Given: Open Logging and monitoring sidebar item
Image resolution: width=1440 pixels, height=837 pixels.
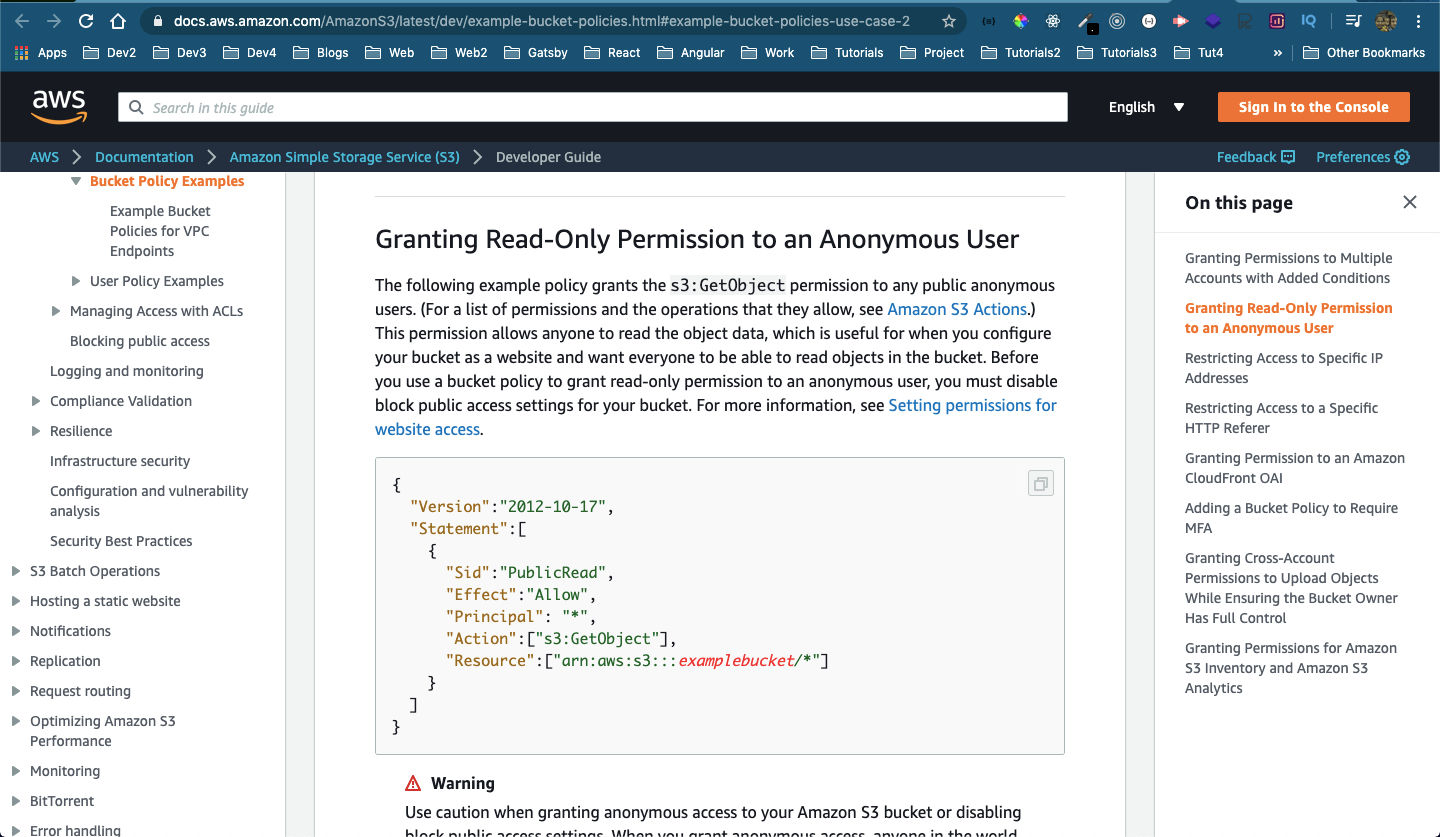Looking at the screenshot, I should click(127, 371).
